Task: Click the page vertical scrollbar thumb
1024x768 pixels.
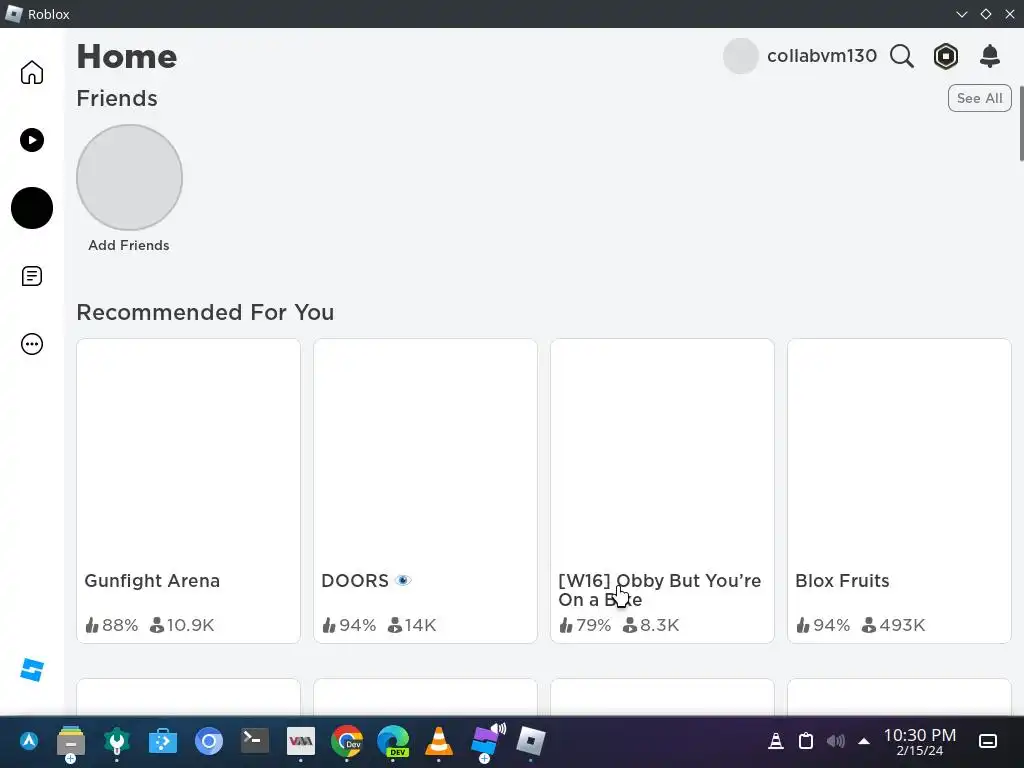Action: (x=1021, y=122)
